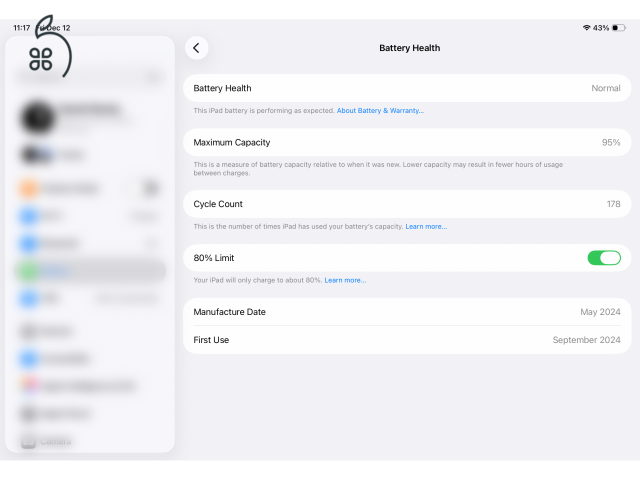Select the First Use row
Screen dimensions: 640x480
pyautogui.click(x=407, y=340)
